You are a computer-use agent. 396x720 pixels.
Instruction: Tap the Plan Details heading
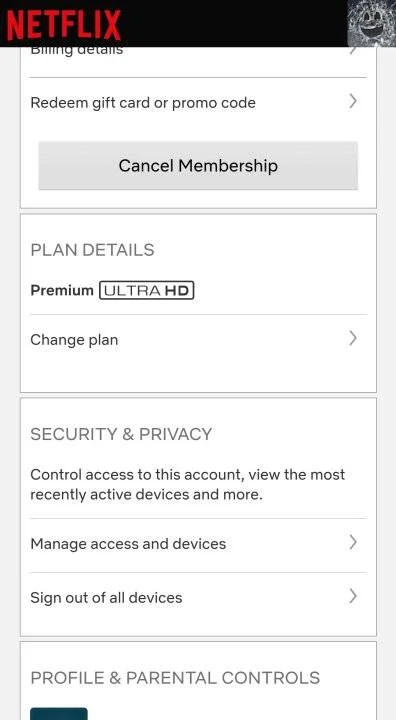coord(92,250)
